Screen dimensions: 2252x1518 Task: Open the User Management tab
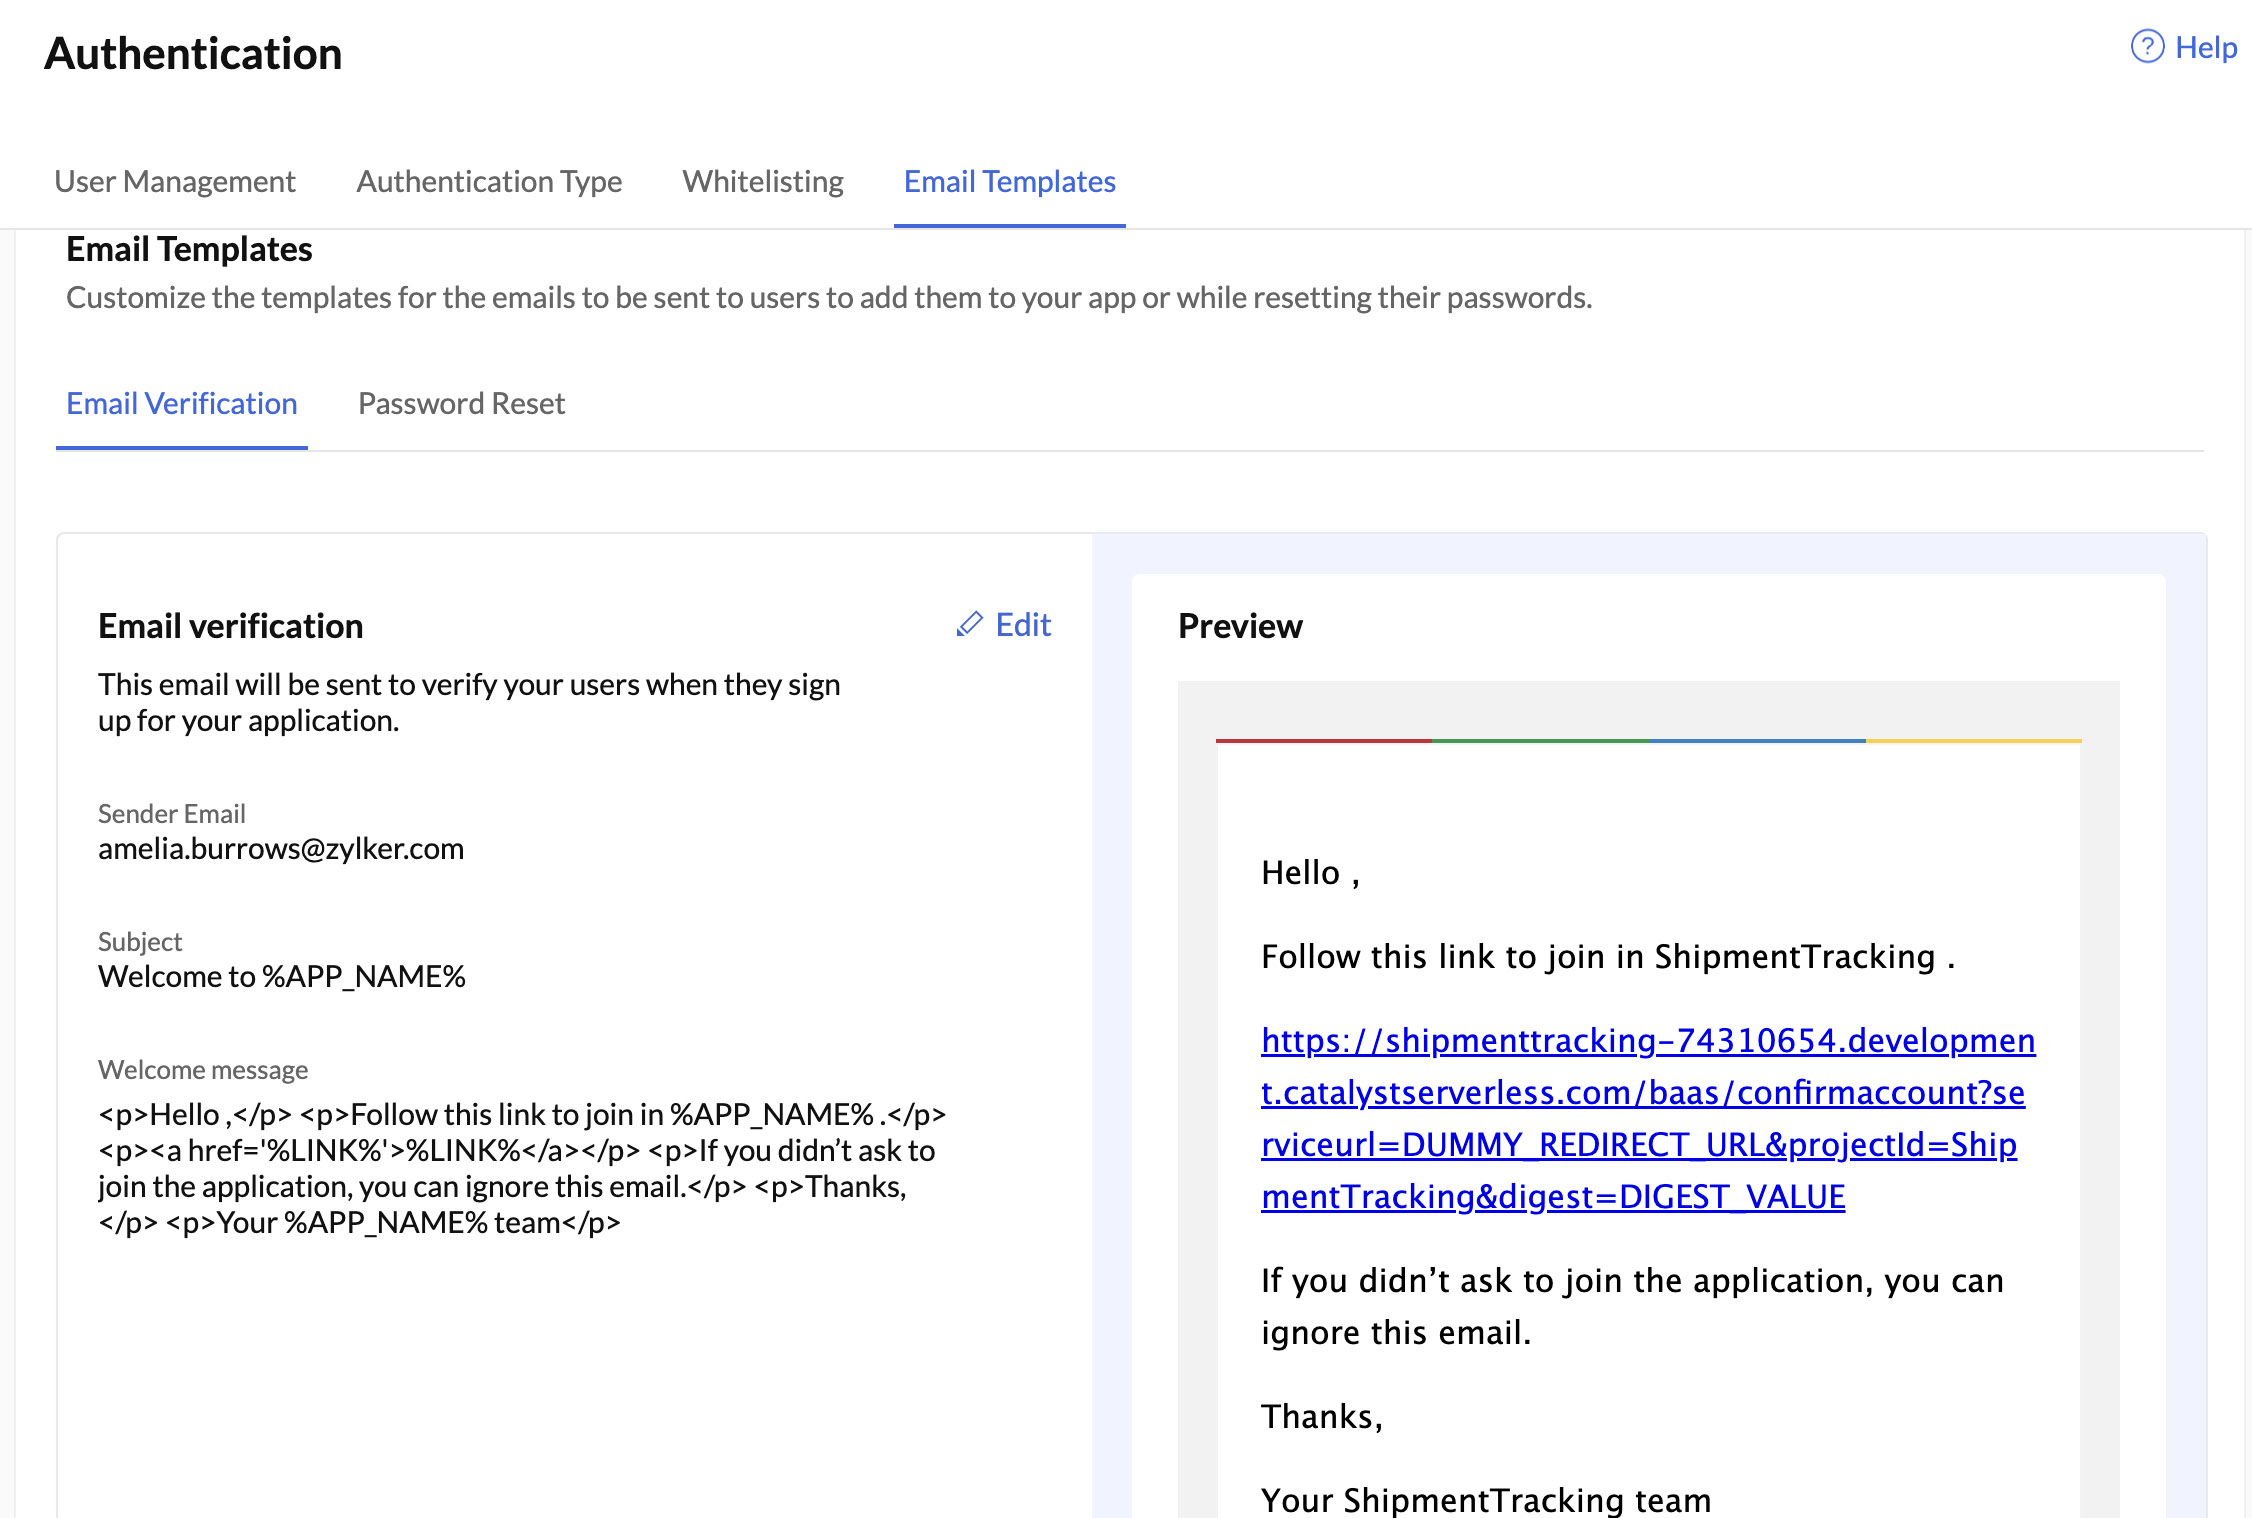click(x=175, y=181)
